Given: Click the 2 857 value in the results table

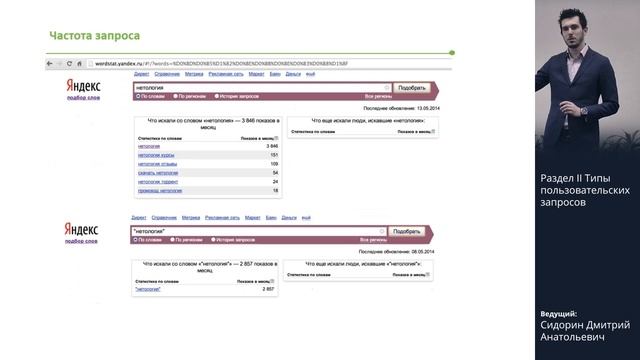Looking at the screenshot, I should point(268,289).
